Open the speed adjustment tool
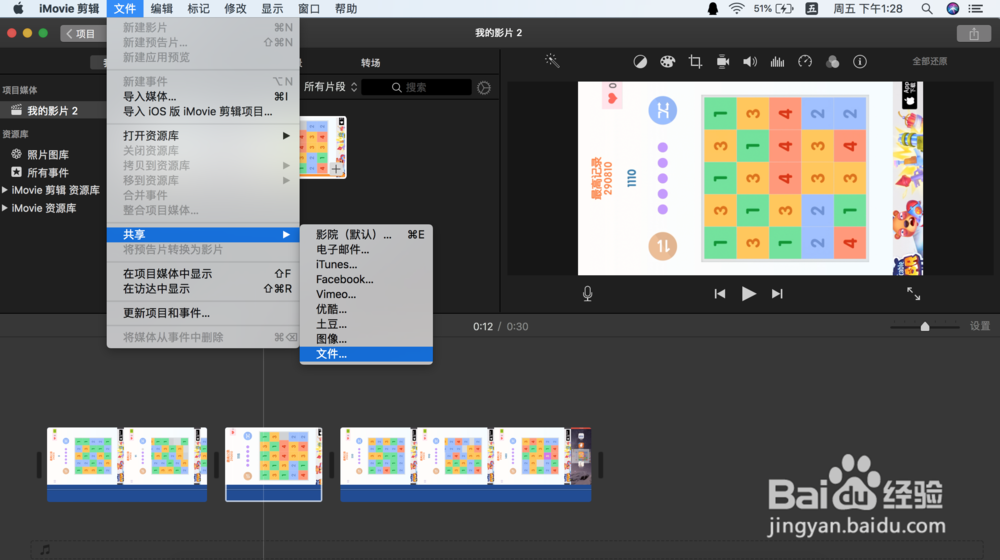 805,62
